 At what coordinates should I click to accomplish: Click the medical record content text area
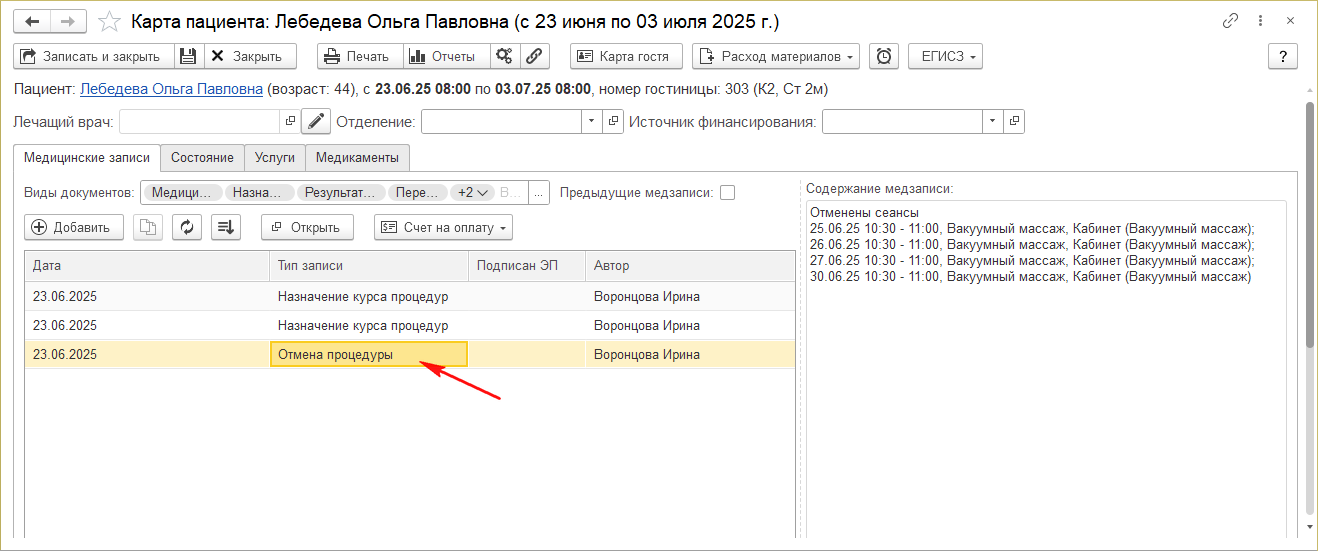(1046, 370)
